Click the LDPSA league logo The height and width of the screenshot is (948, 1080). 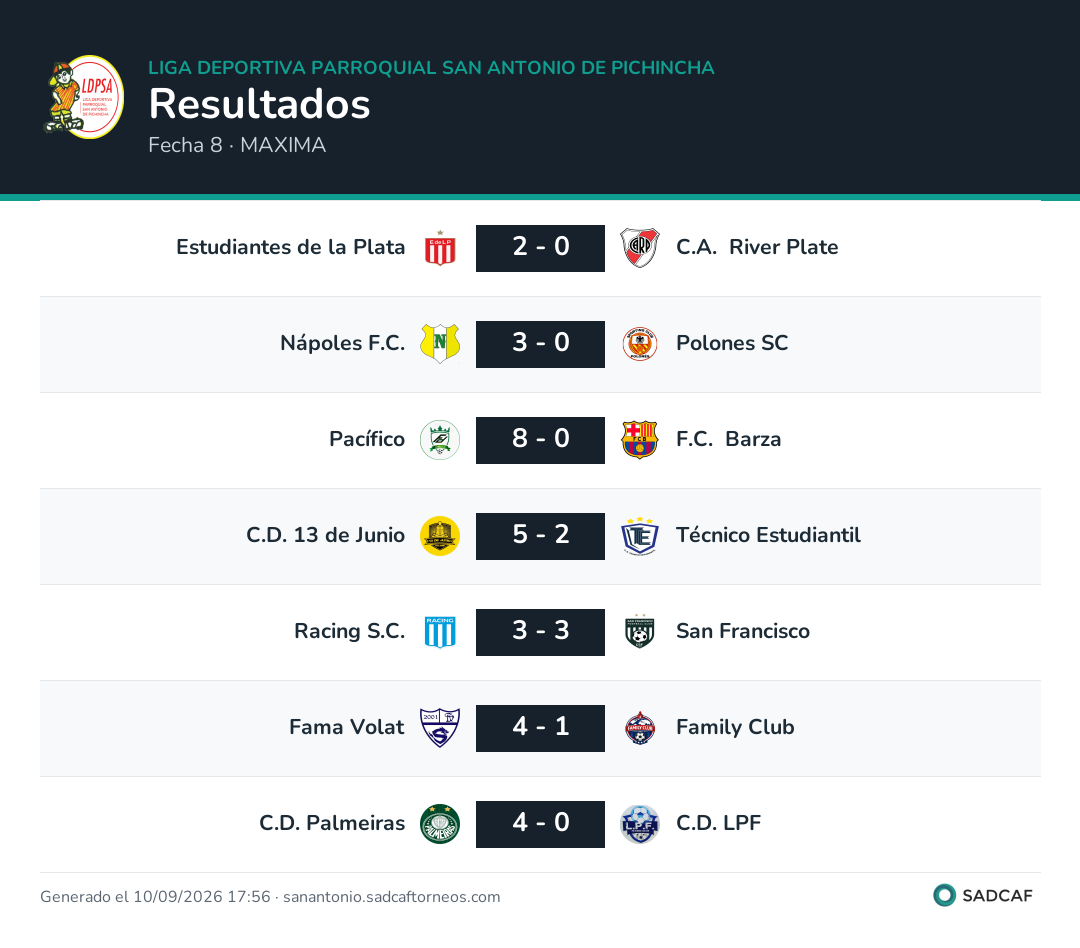(x=83, y=97)
